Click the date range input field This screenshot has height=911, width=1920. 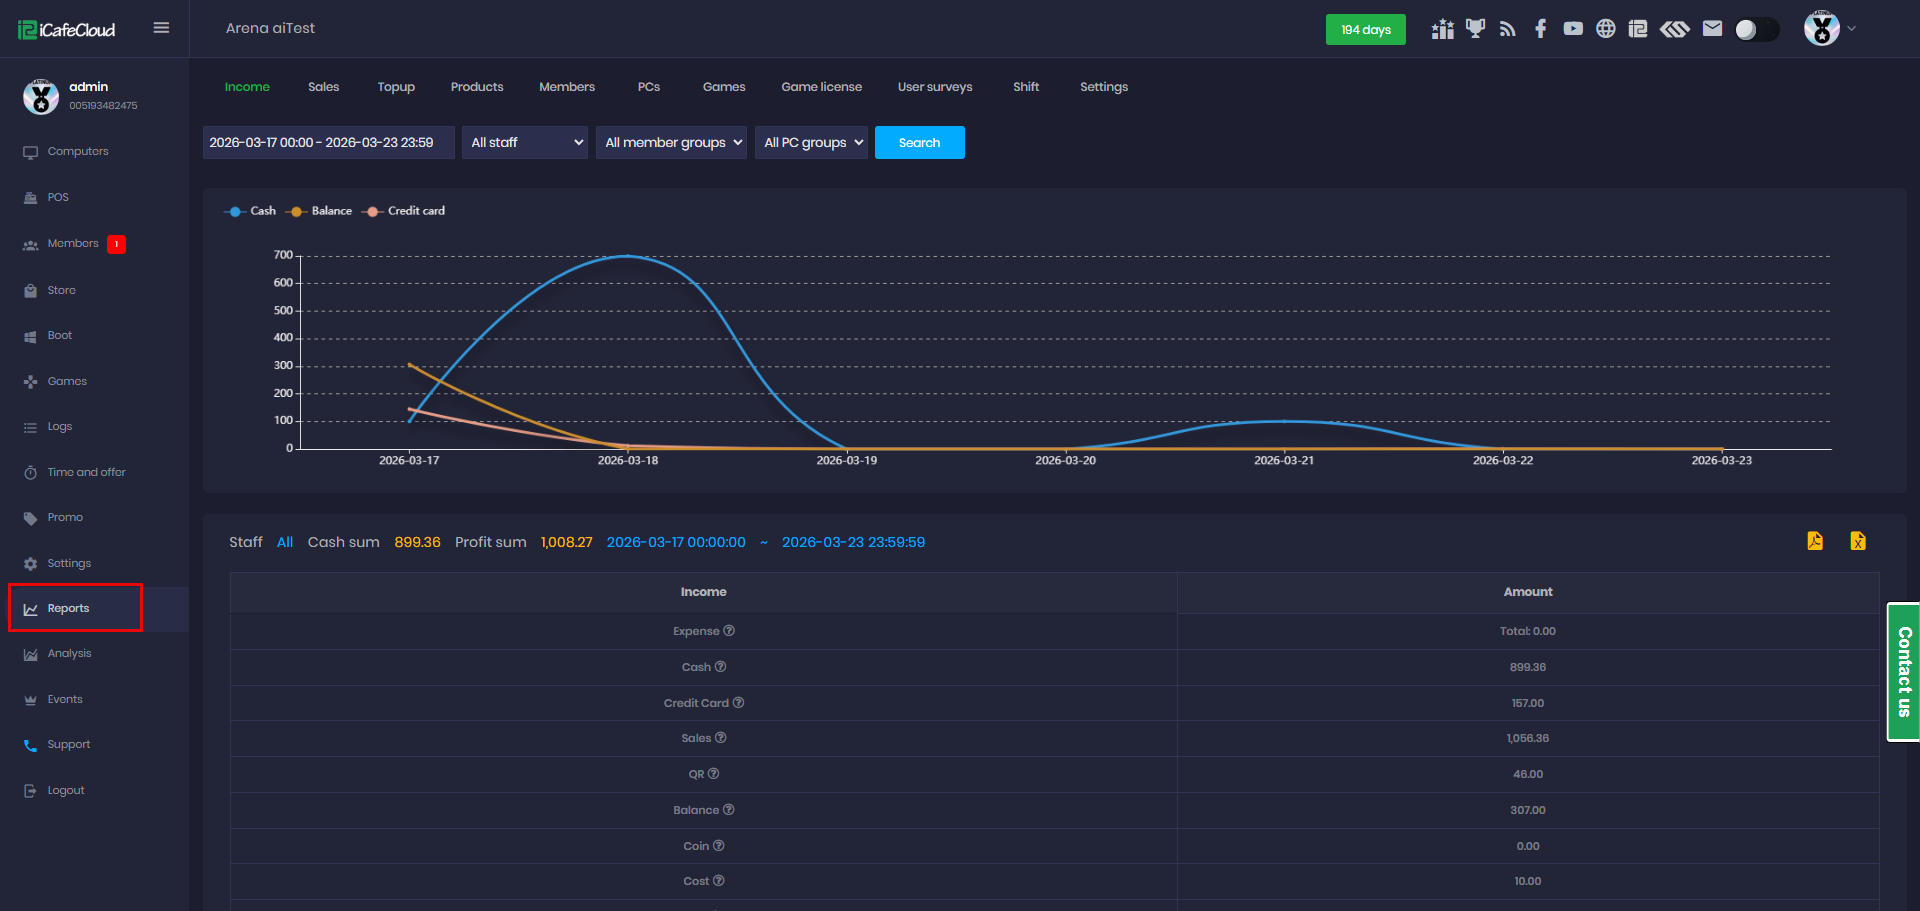pyautogui.click(x=328, y=142)
